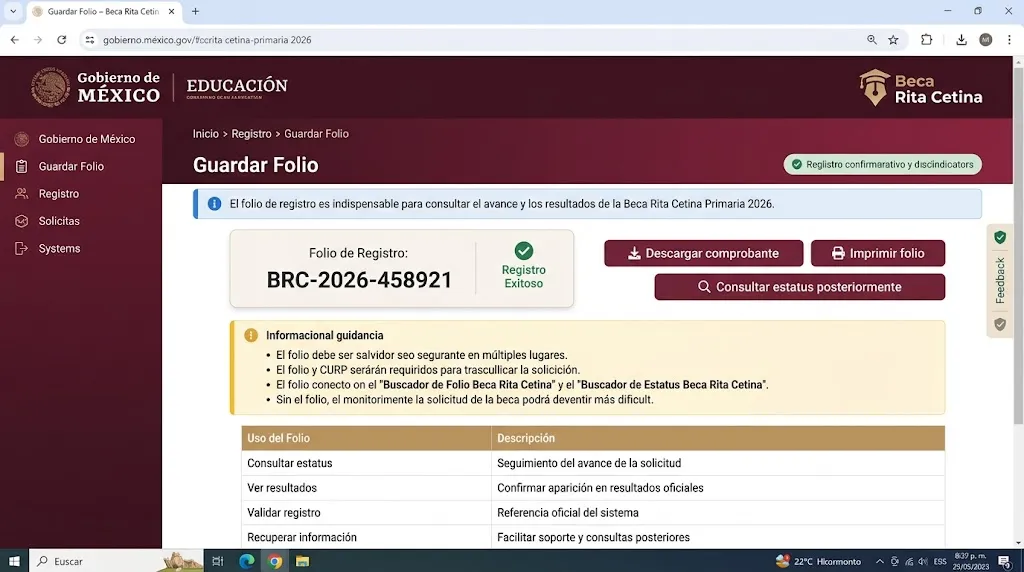The height and width of the screenshot is (572, 1024).
Task: Open File Explorer from the taskbar
Action: click(302, 561)
